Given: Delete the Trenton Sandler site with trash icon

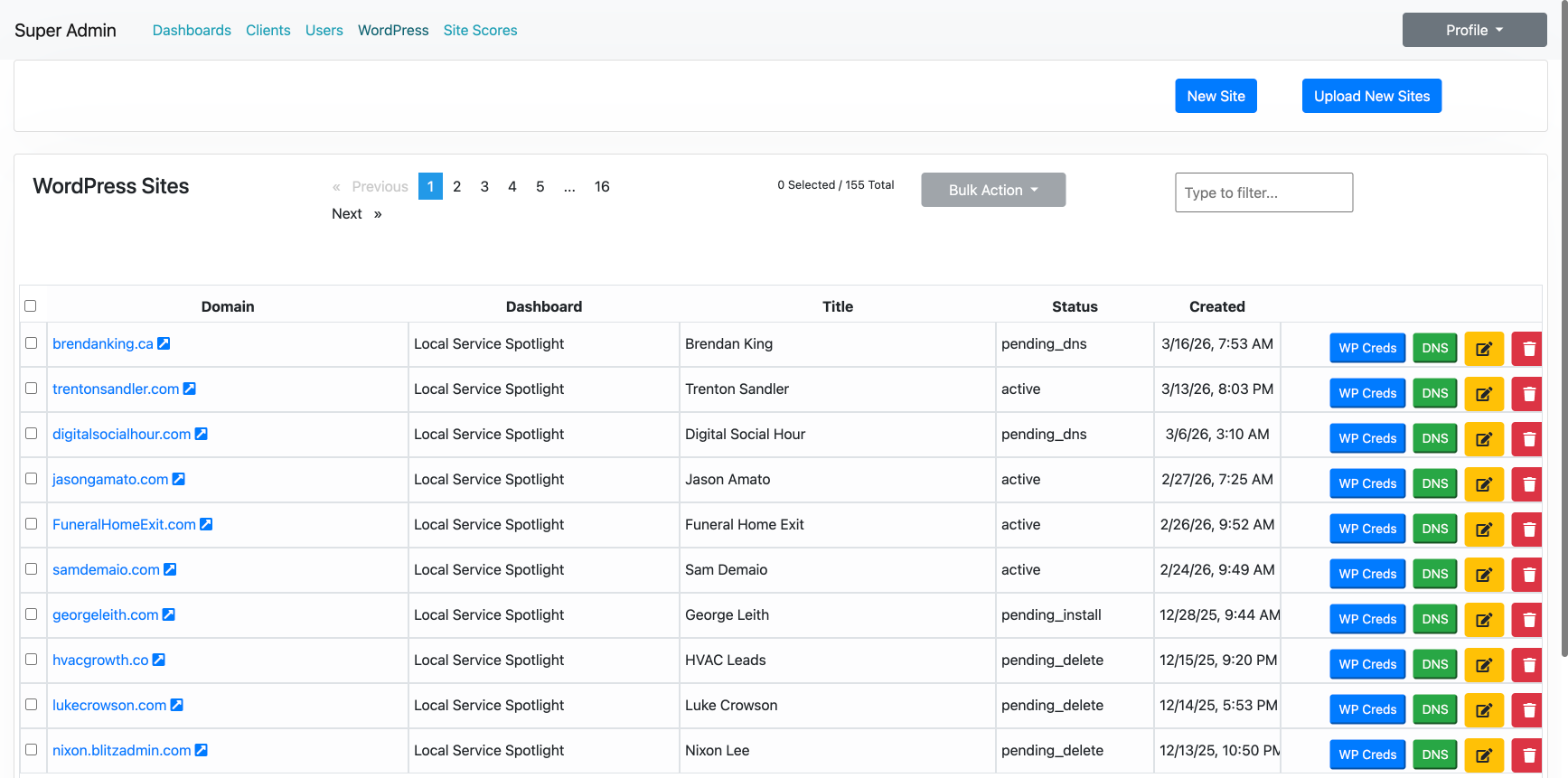Looking at the screenshot, I should (1528, 394).
